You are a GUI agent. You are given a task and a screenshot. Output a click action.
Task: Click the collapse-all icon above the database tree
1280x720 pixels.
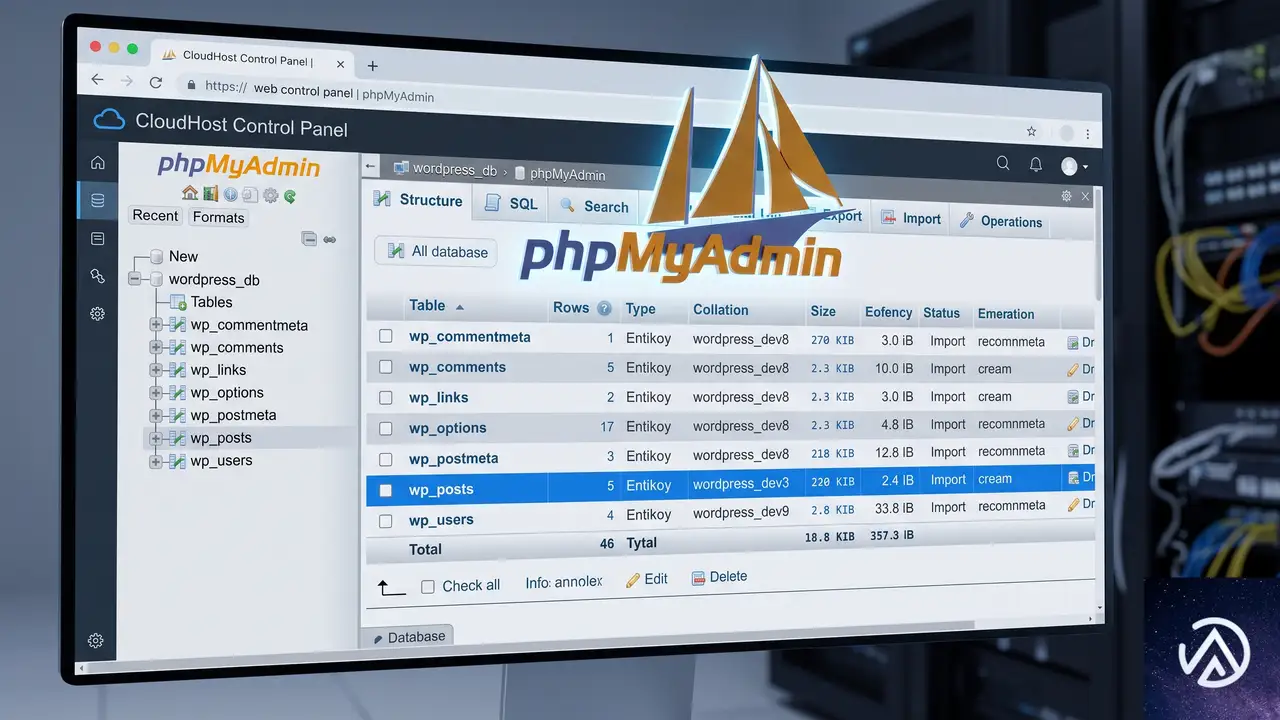tap(309, 239)
